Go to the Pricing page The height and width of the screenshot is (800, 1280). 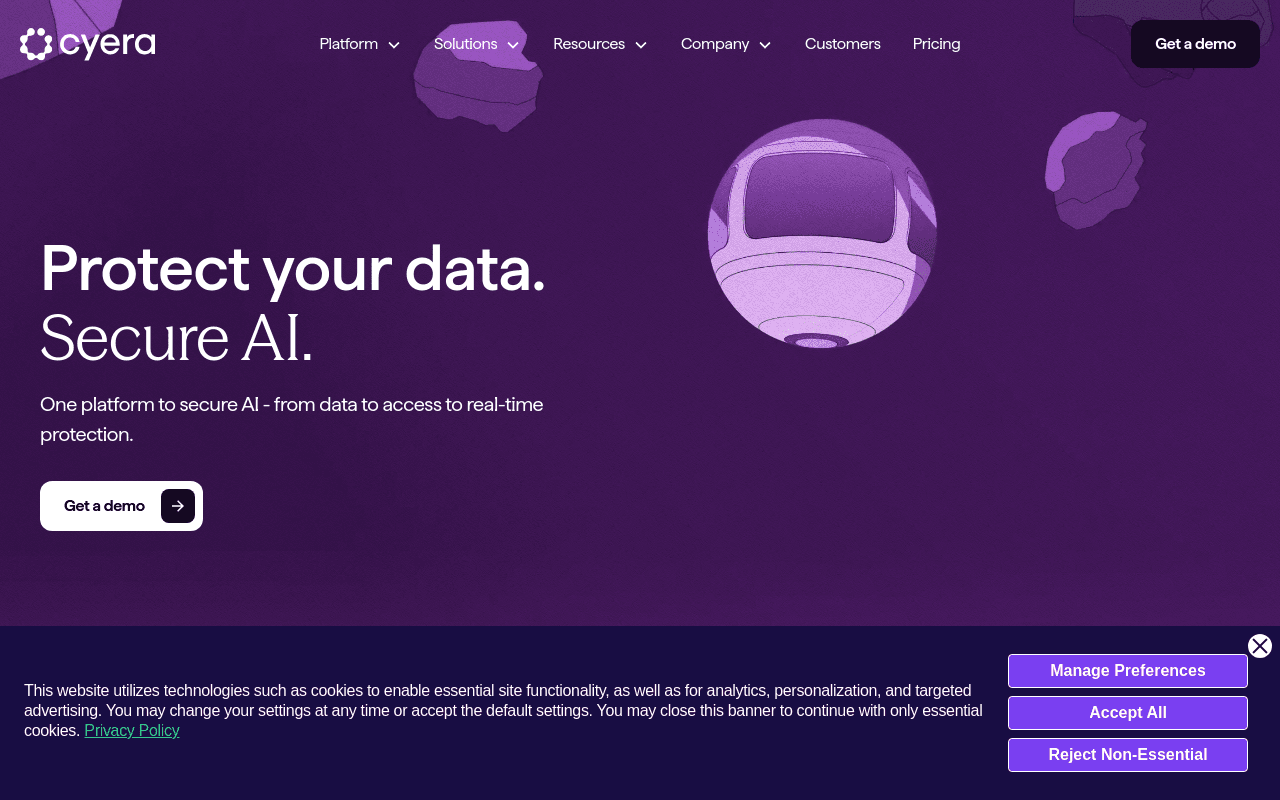937,44
